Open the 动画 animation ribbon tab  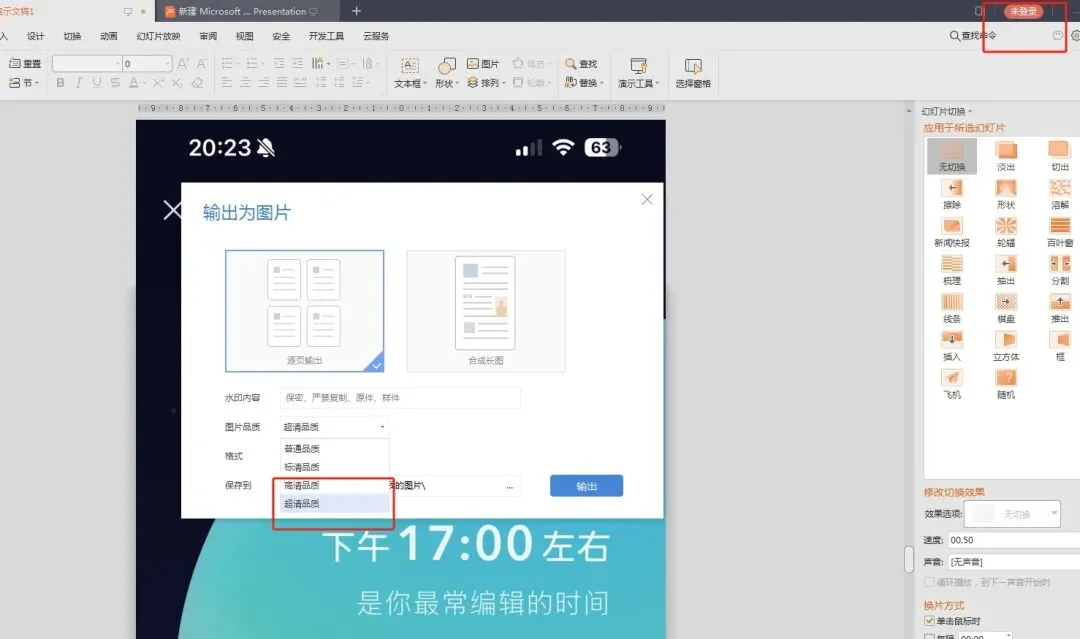108,36
